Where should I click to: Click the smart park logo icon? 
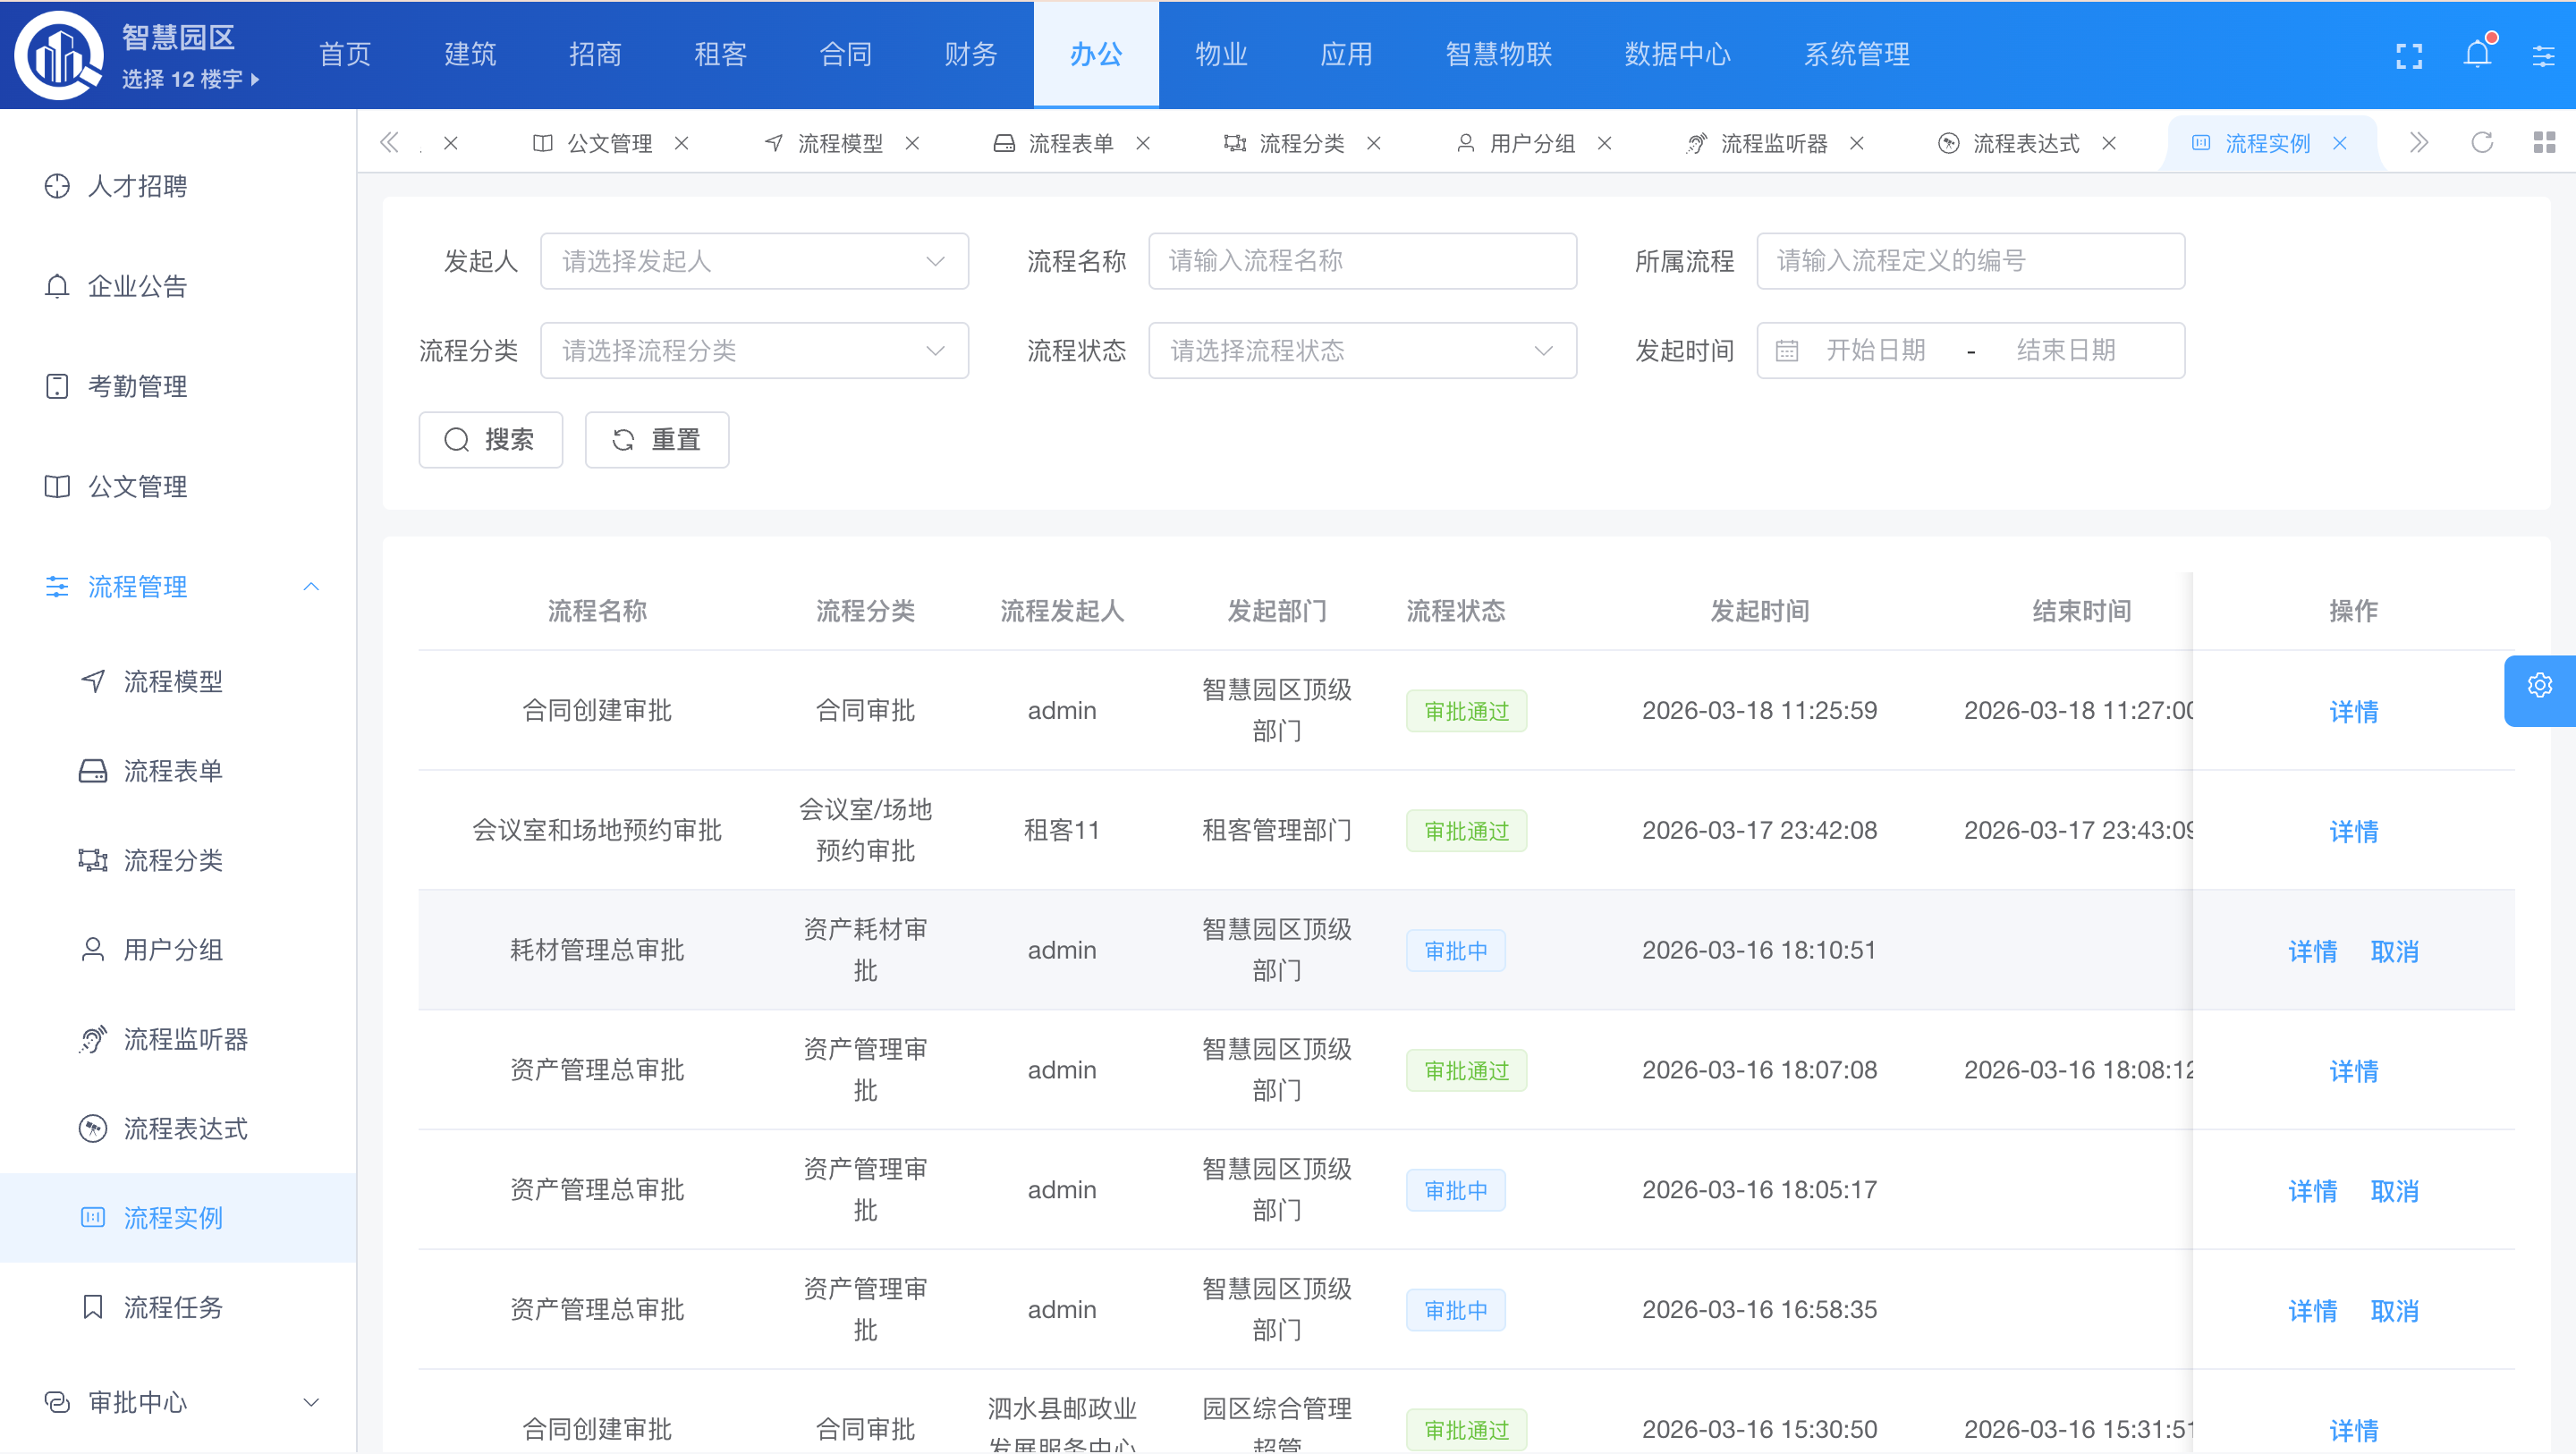point(58,55)
